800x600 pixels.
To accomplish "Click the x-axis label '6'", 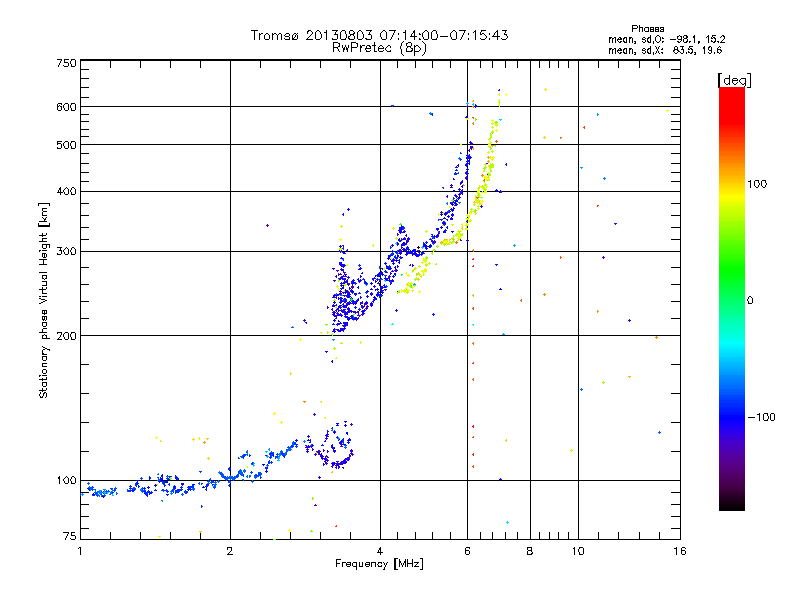I will [x=468, y=551].
